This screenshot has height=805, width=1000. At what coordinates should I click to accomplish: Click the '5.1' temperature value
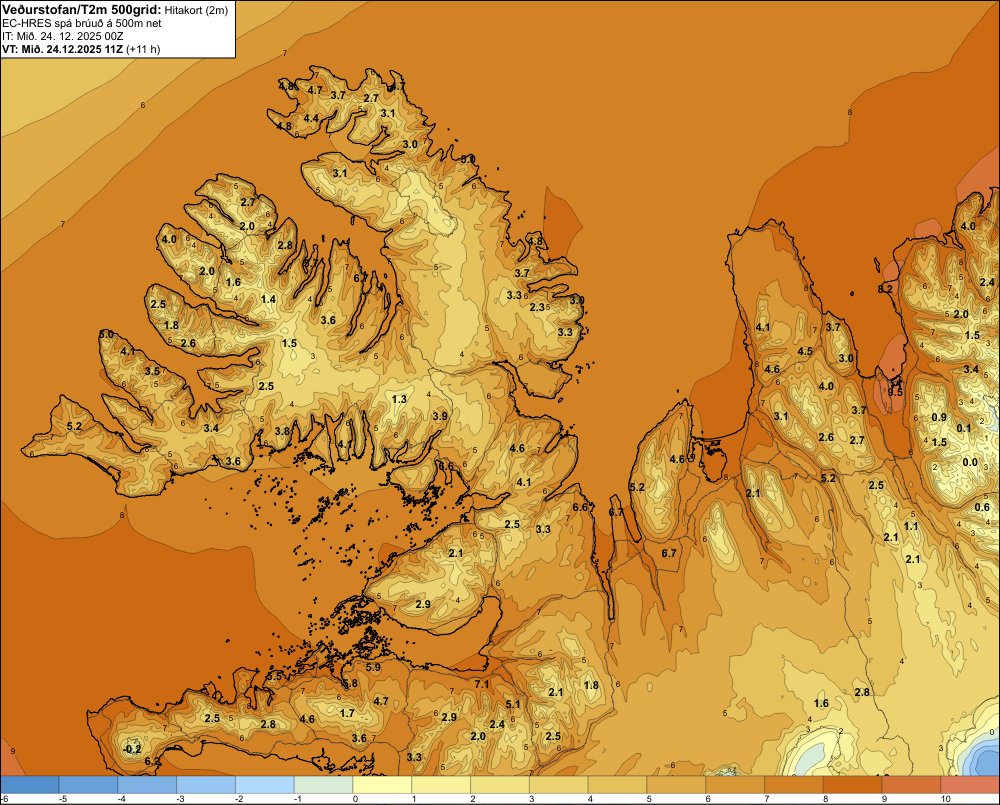click(513, 704)
